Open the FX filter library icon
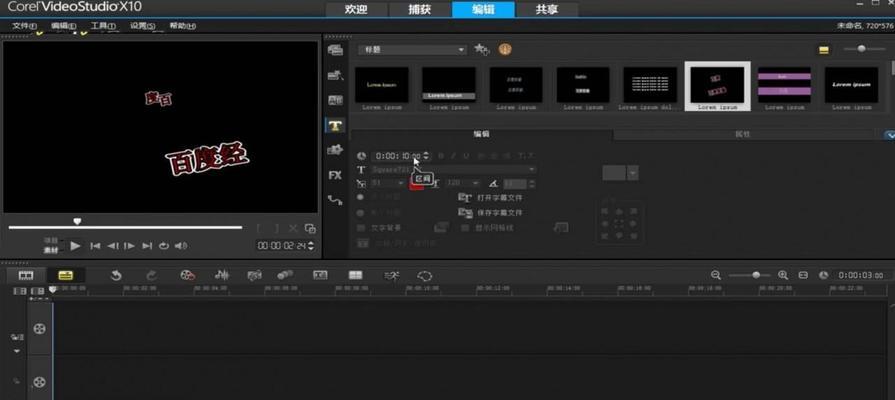 click(335, 175)
